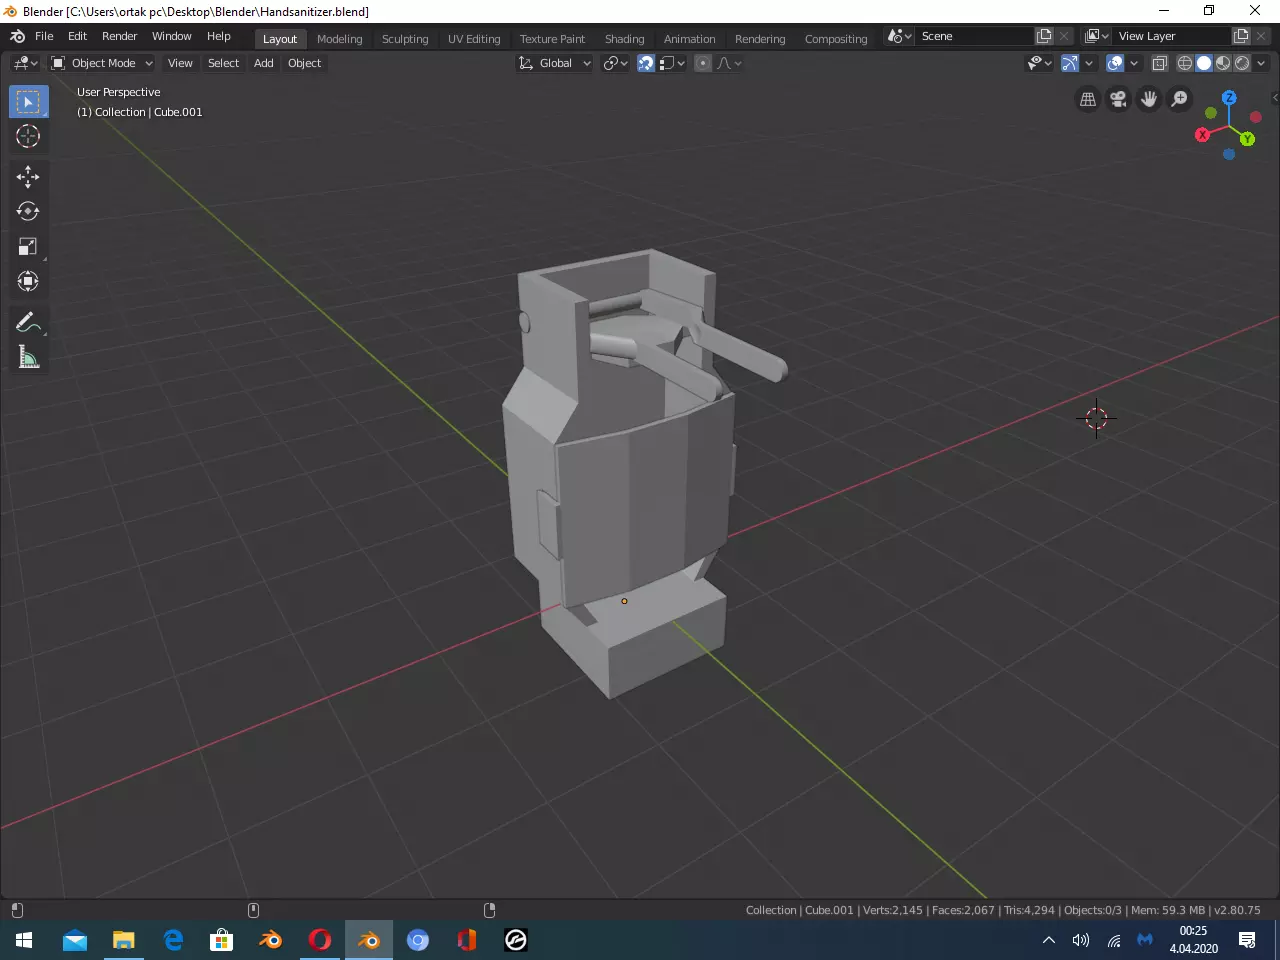This screenshot has height=960, width=1280.
Task: Select the Rotate tool
Action: 28,211
